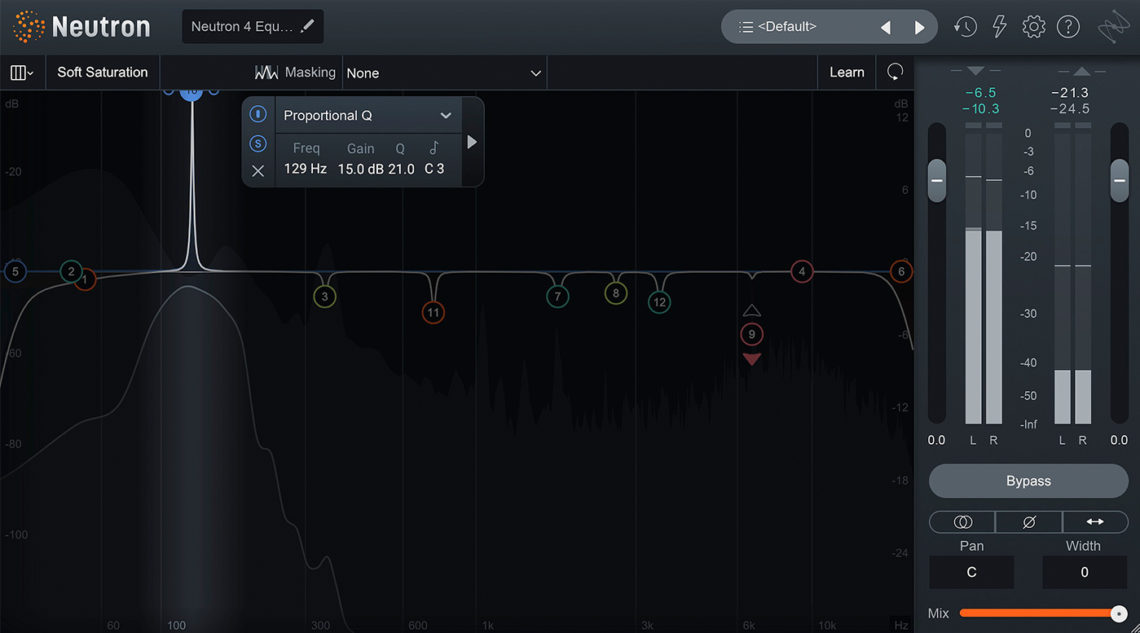Open help using the question mark icon
Viewport: 1140px width, 633px height.
click(x=1068, y=26)
